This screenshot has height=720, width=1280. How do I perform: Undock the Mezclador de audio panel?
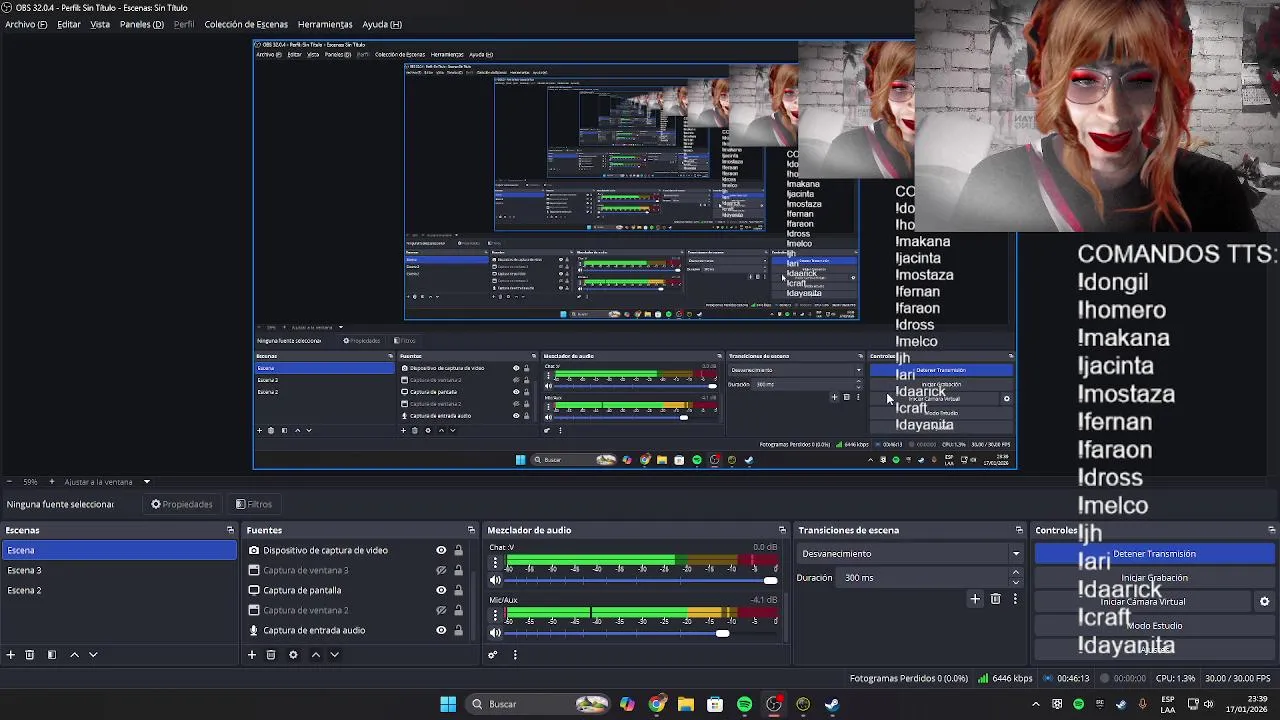coord(782,530)
